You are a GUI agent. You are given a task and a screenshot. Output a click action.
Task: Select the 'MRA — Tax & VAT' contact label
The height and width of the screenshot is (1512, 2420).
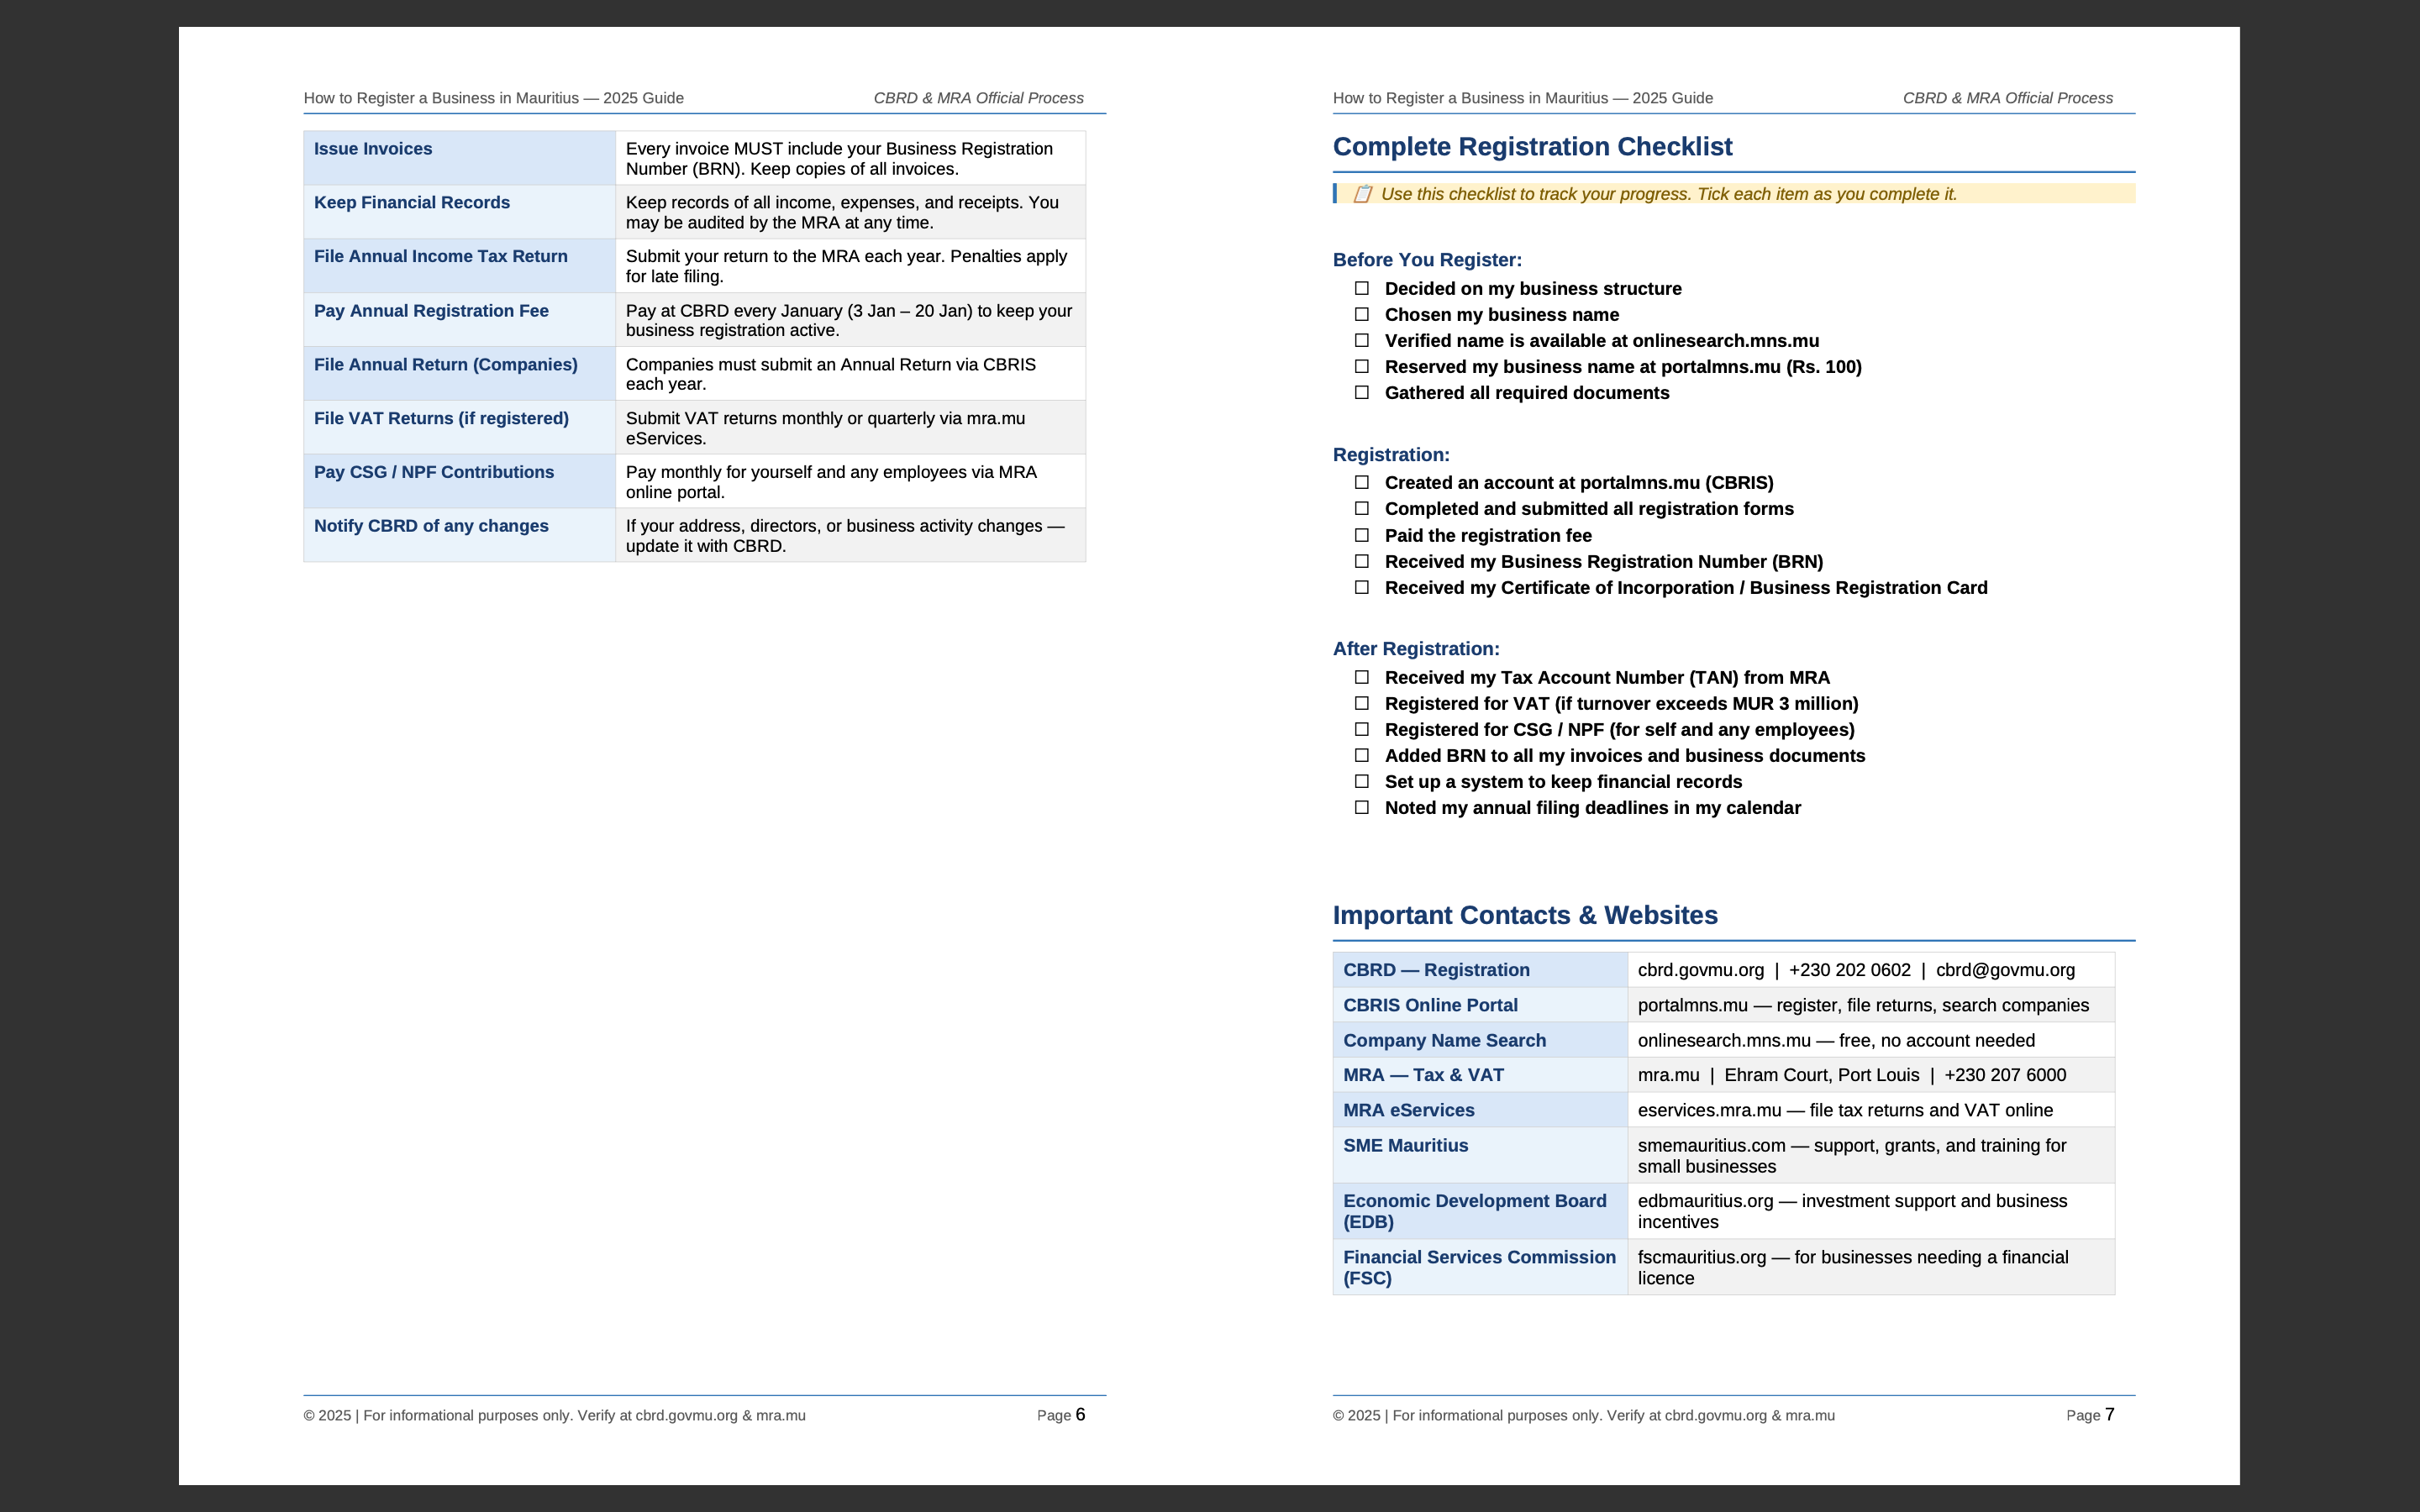coord(1423,1075)
